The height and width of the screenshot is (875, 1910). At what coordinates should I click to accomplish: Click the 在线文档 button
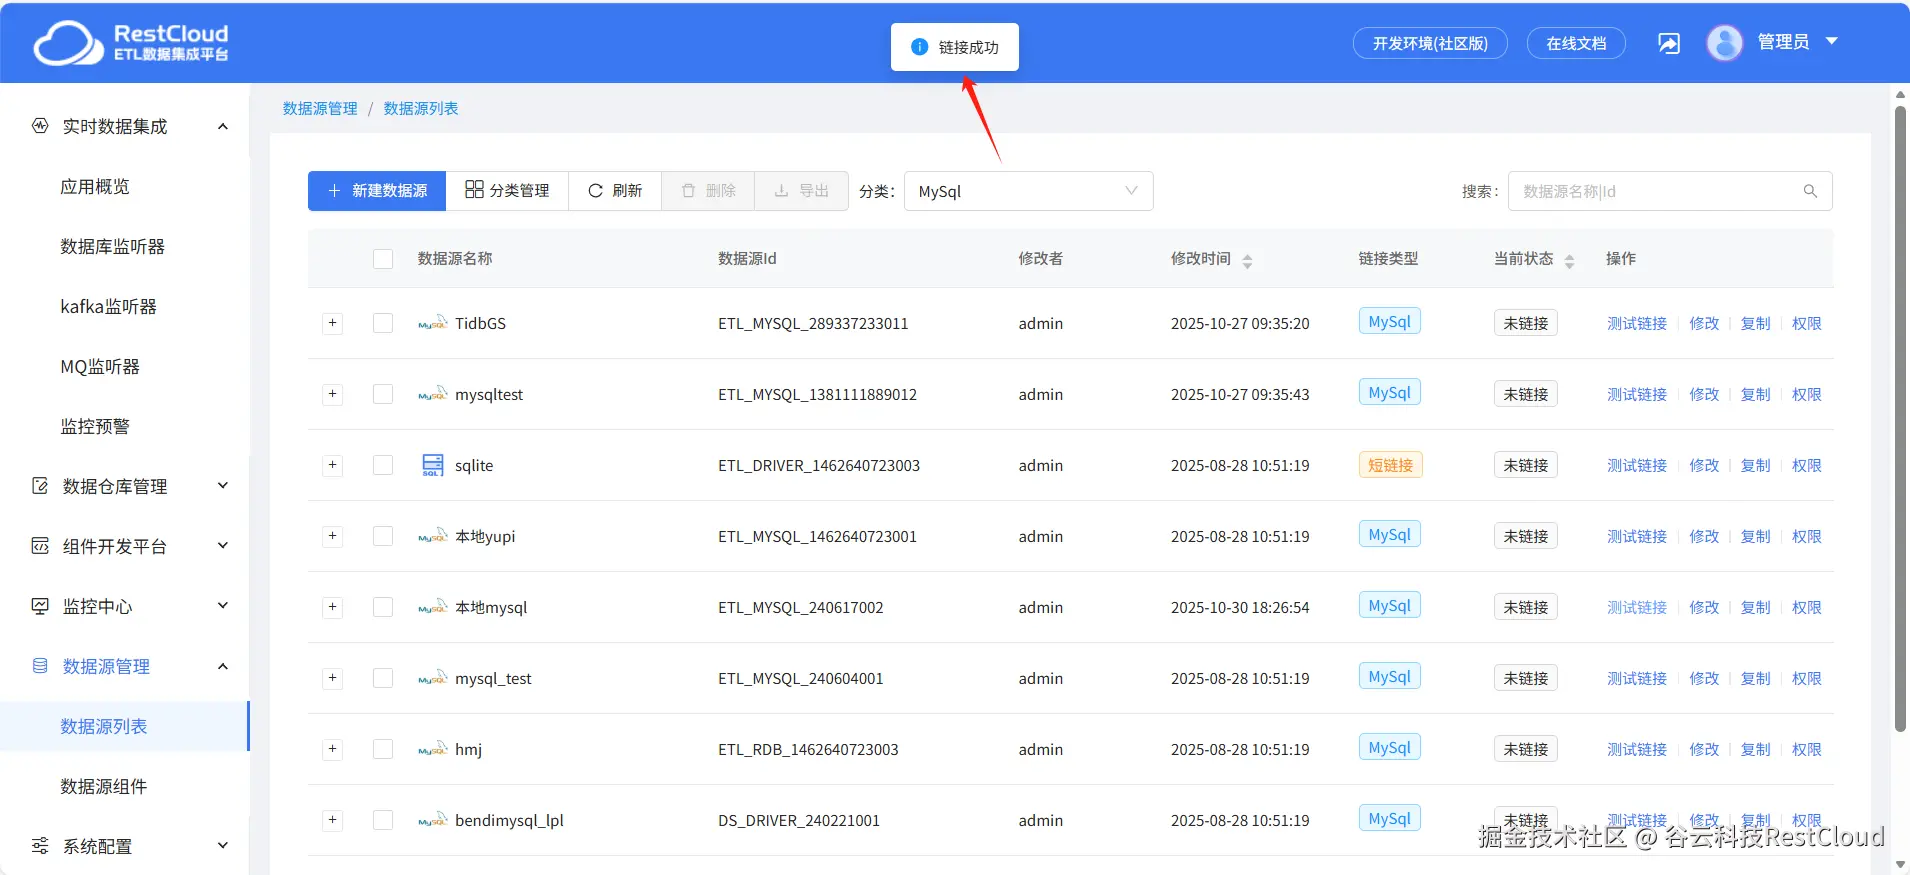point(1576,43)
